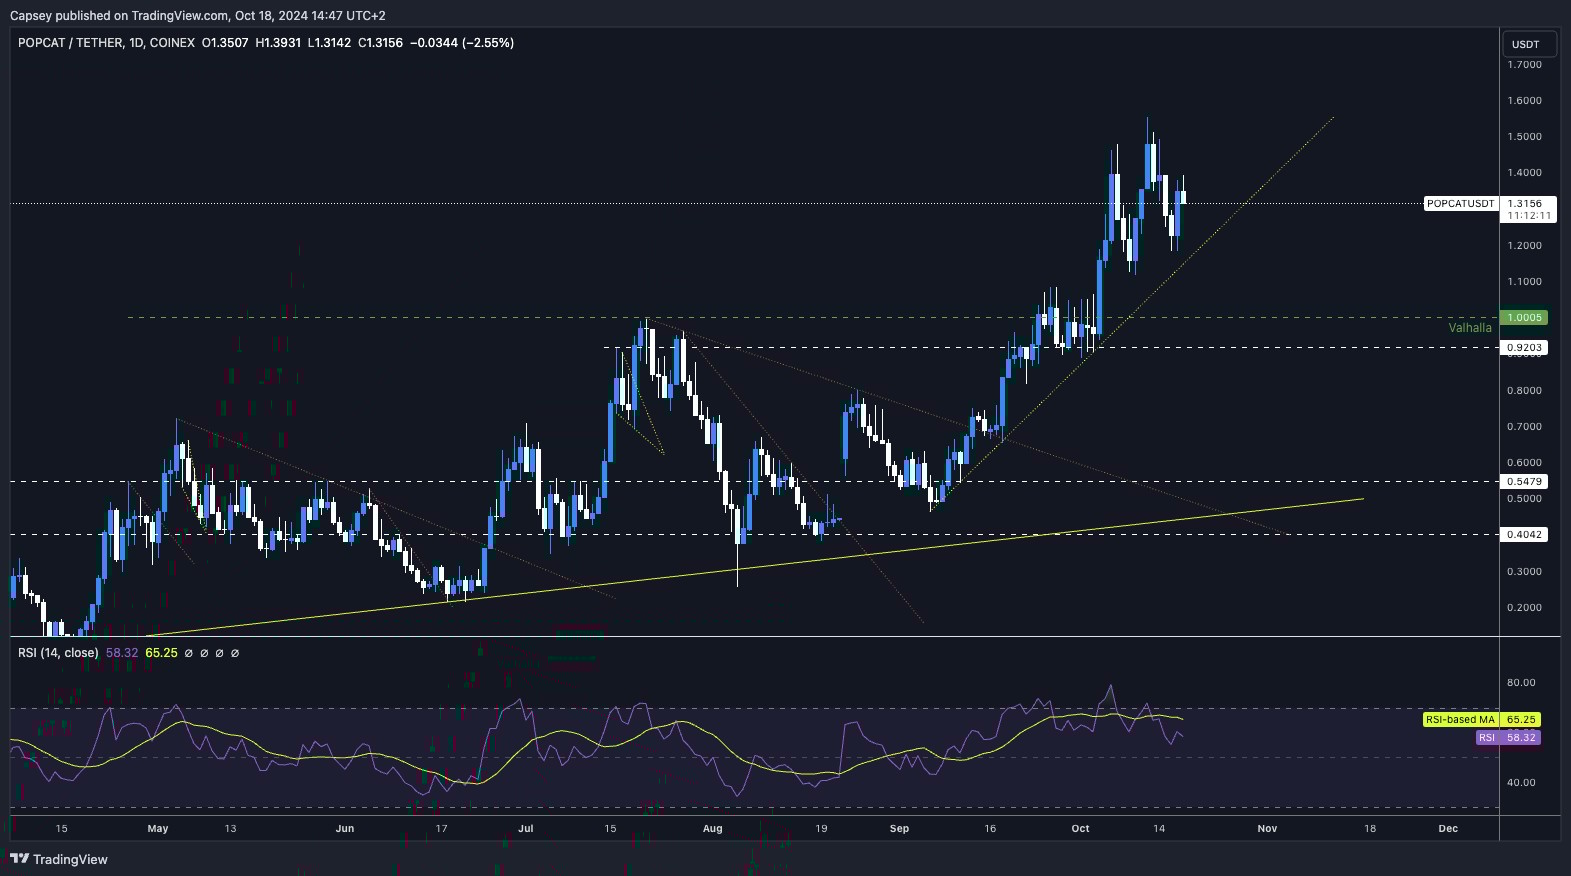This screenshot has width=1571, height=876.
Task: Click the Jun label on the time axis
Action: tap(345, 829)
